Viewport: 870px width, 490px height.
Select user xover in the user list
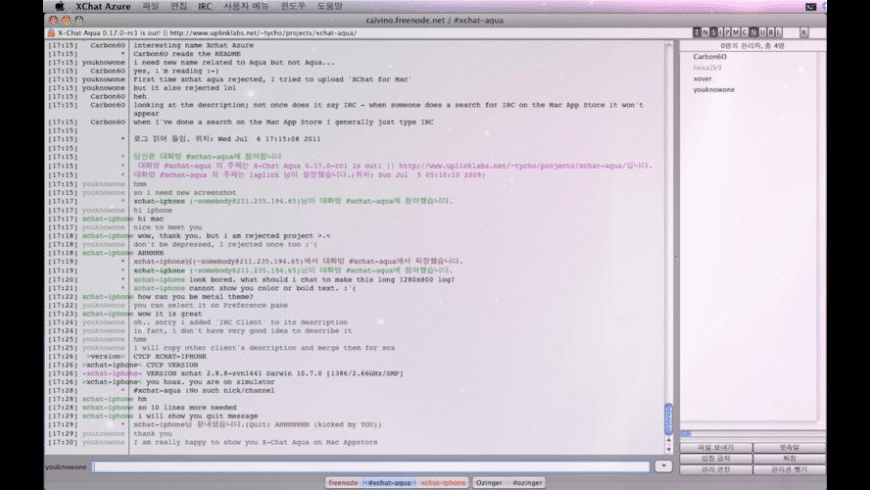[x=702, y=79]
